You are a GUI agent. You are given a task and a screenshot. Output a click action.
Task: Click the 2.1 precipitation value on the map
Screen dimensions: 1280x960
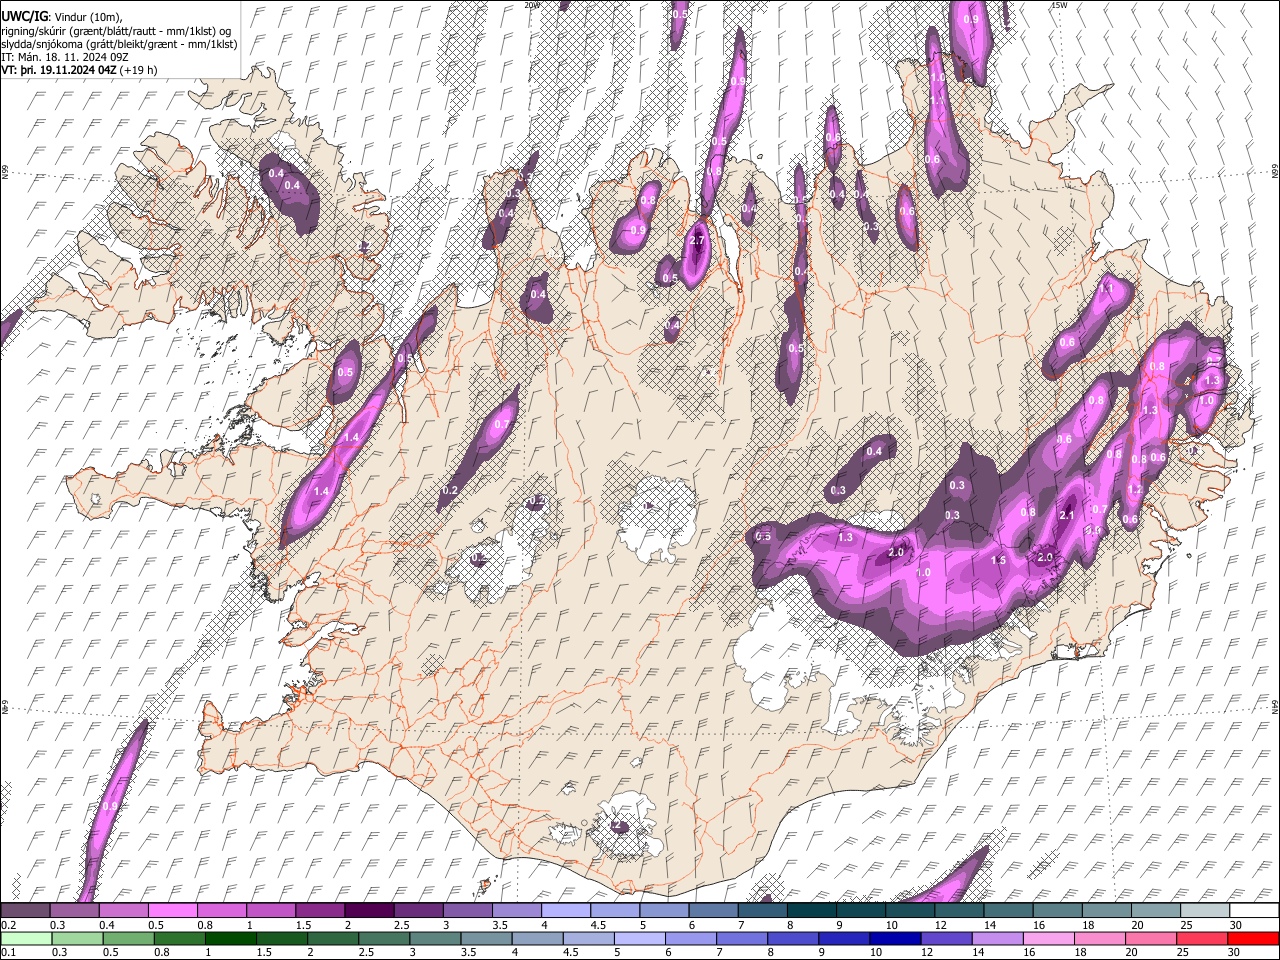[1066, 515]
